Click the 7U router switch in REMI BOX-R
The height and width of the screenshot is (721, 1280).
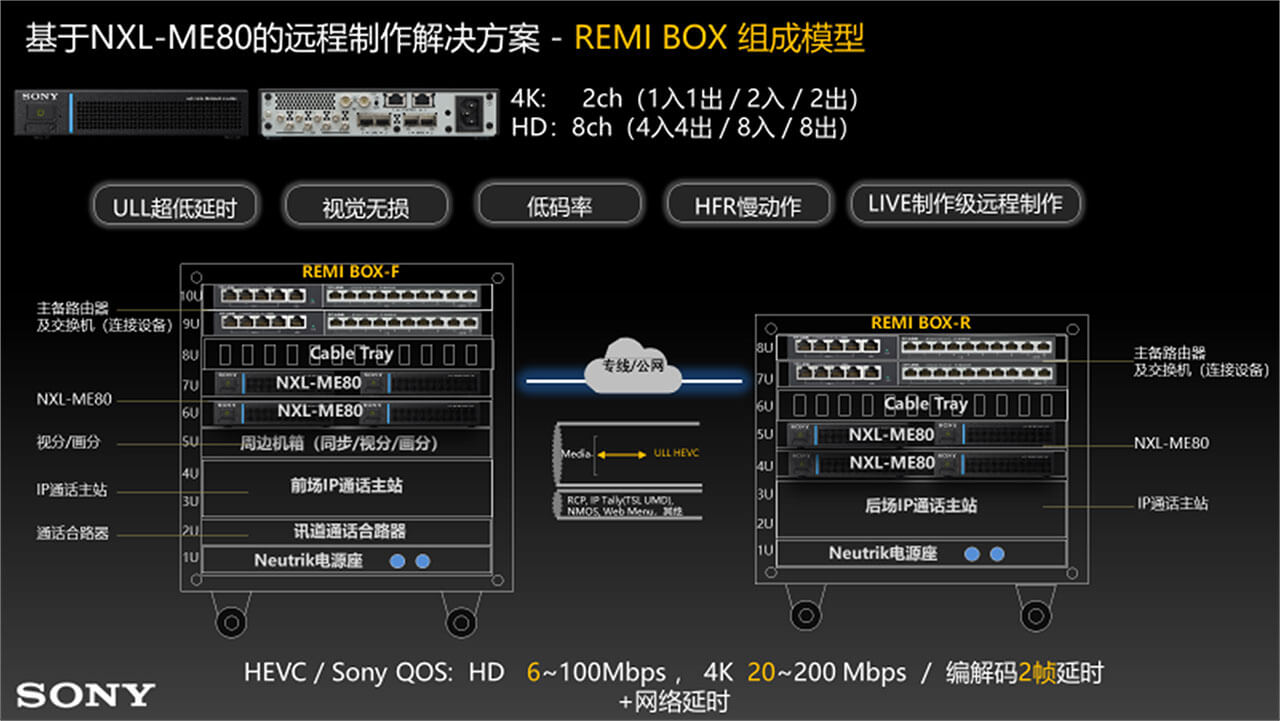923,374
